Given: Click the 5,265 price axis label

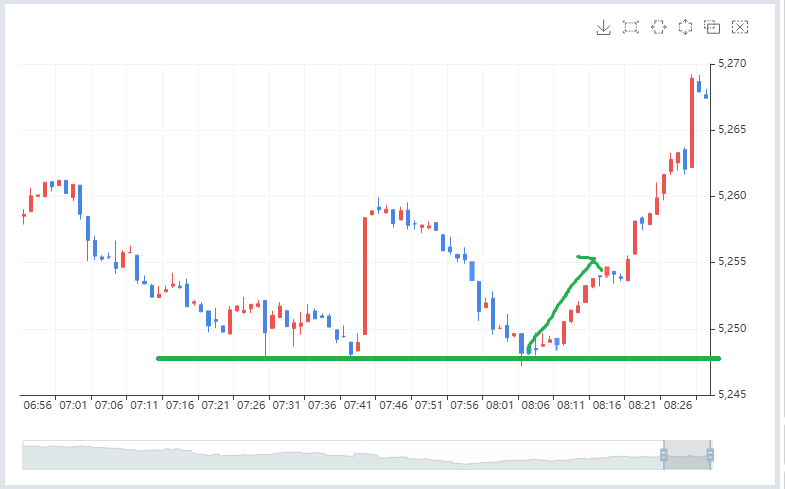Looking at the screenshot, I should [x=732, y=130].
